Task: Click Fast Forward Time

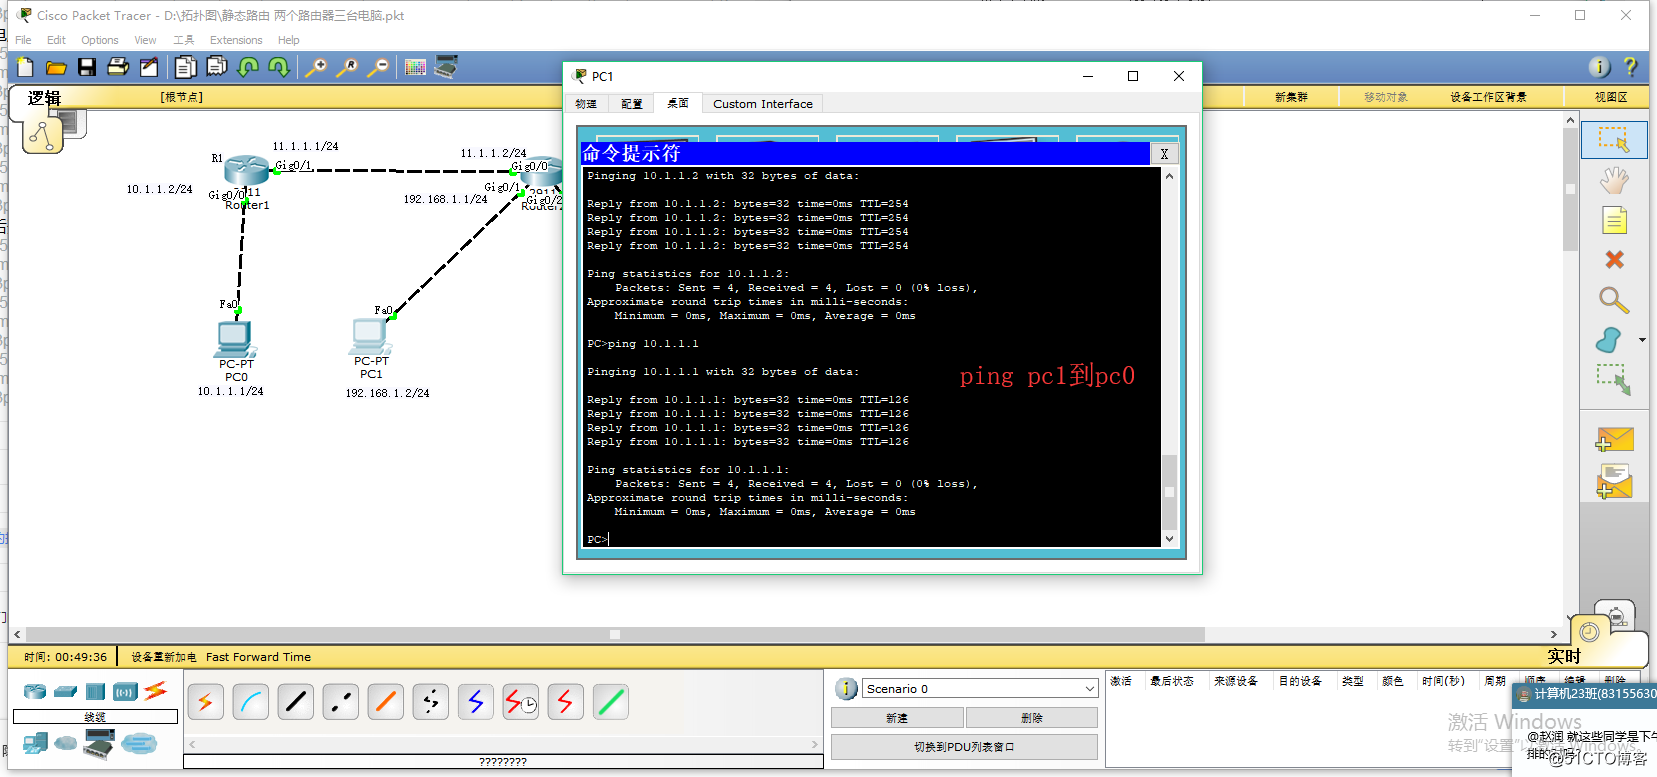Action: pos(258,657)
